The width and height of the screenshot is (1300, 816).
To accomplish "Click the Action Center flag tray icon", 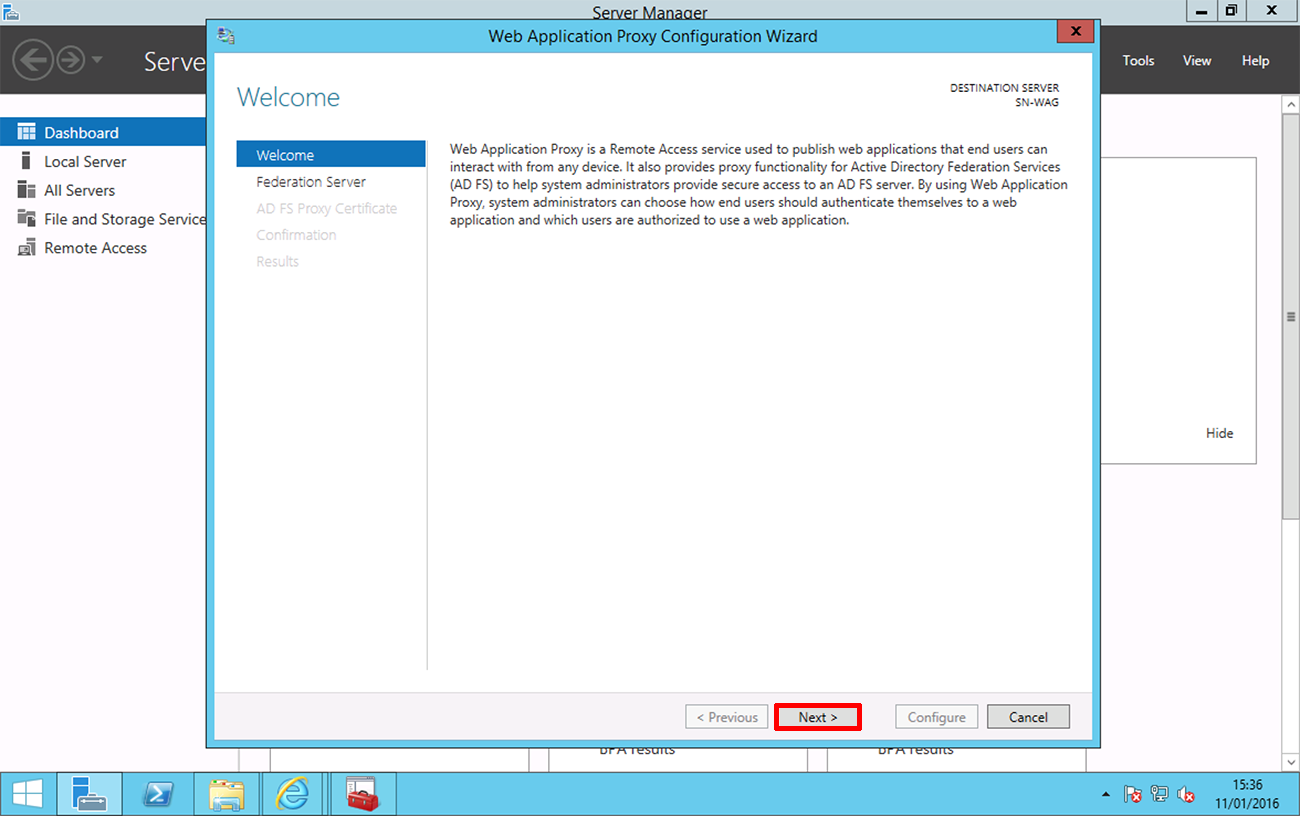I will (1133, 794).
